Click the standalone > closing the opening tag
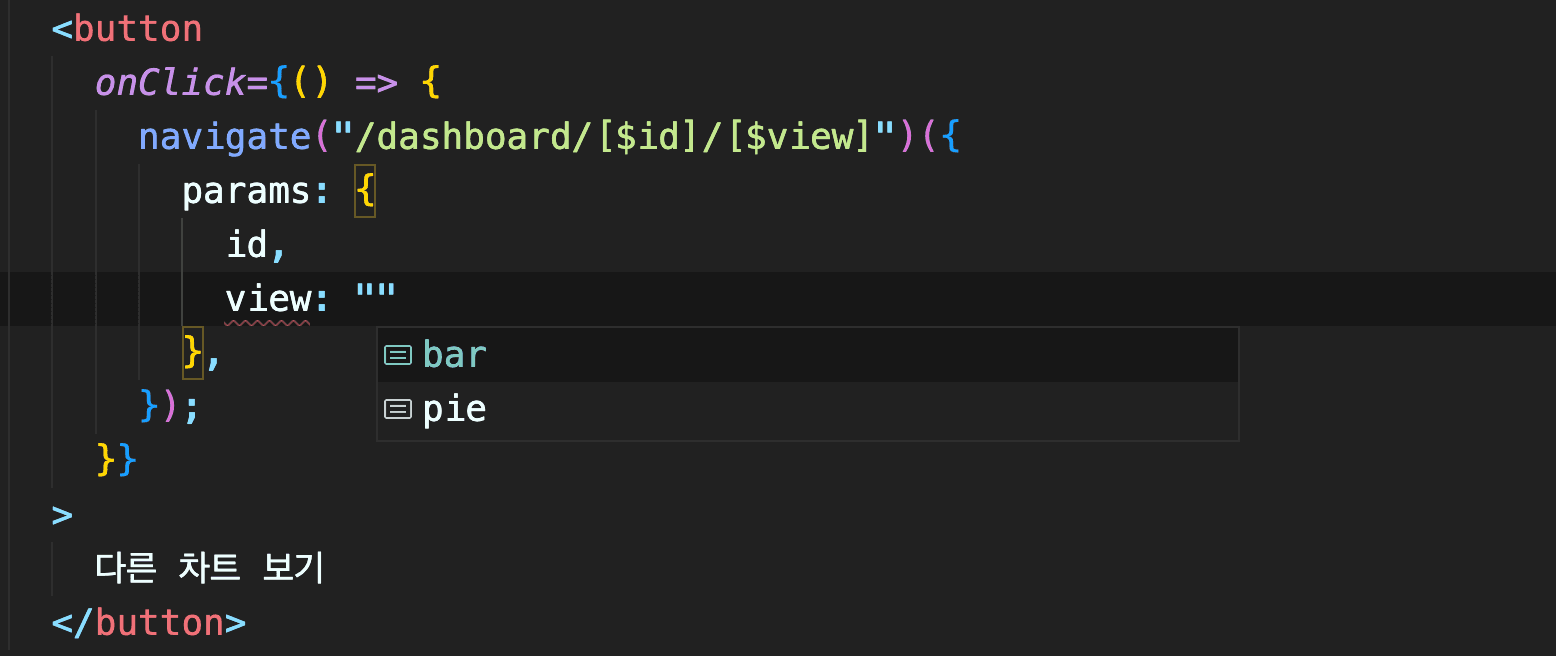Image resolution: width=1556 pixels, height=656 pixels. coord(62,514)
